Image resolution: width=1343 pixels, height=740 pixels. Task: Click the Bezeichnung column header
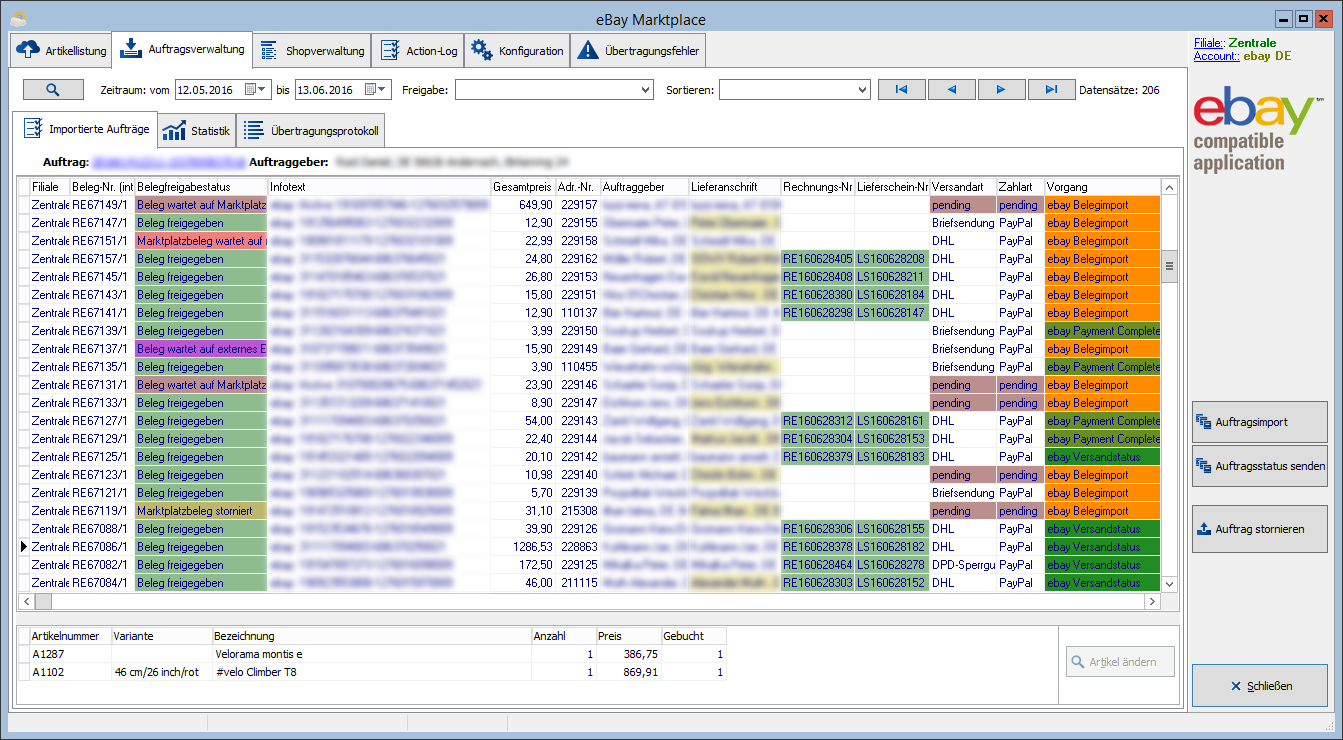pyautogui.click(x=371, y=636)
